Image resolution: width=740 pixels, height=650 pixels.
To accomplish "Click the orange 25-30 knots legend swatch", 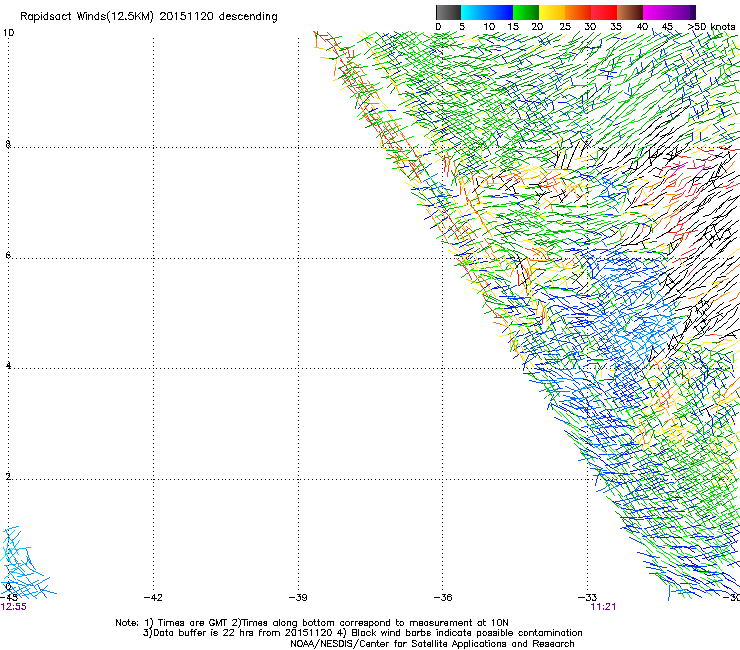I will [x=578, y=12].
